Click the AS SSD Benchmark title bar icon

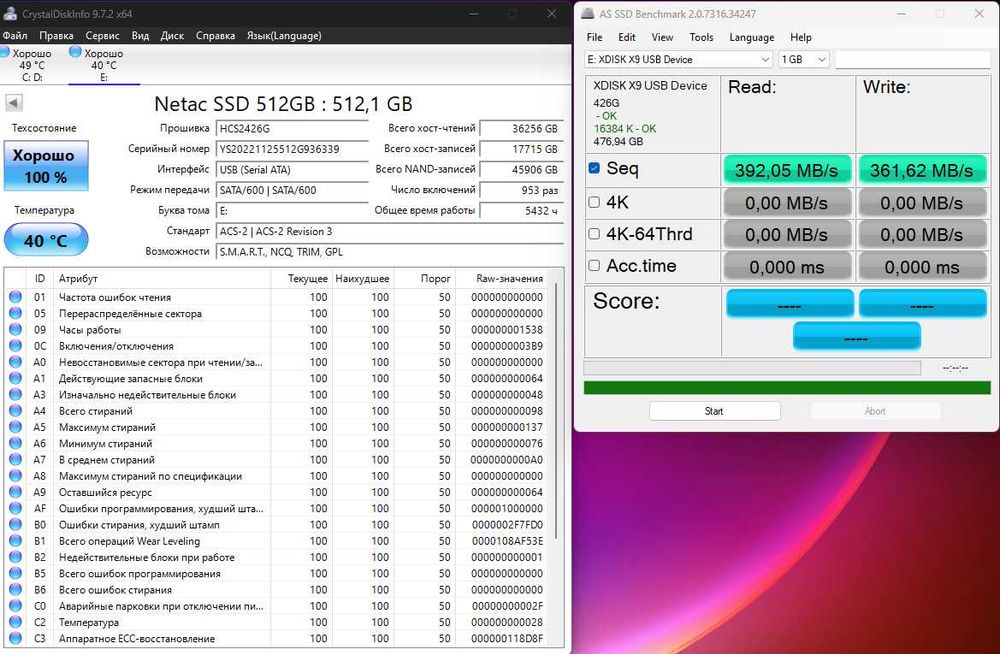point(587,13)
